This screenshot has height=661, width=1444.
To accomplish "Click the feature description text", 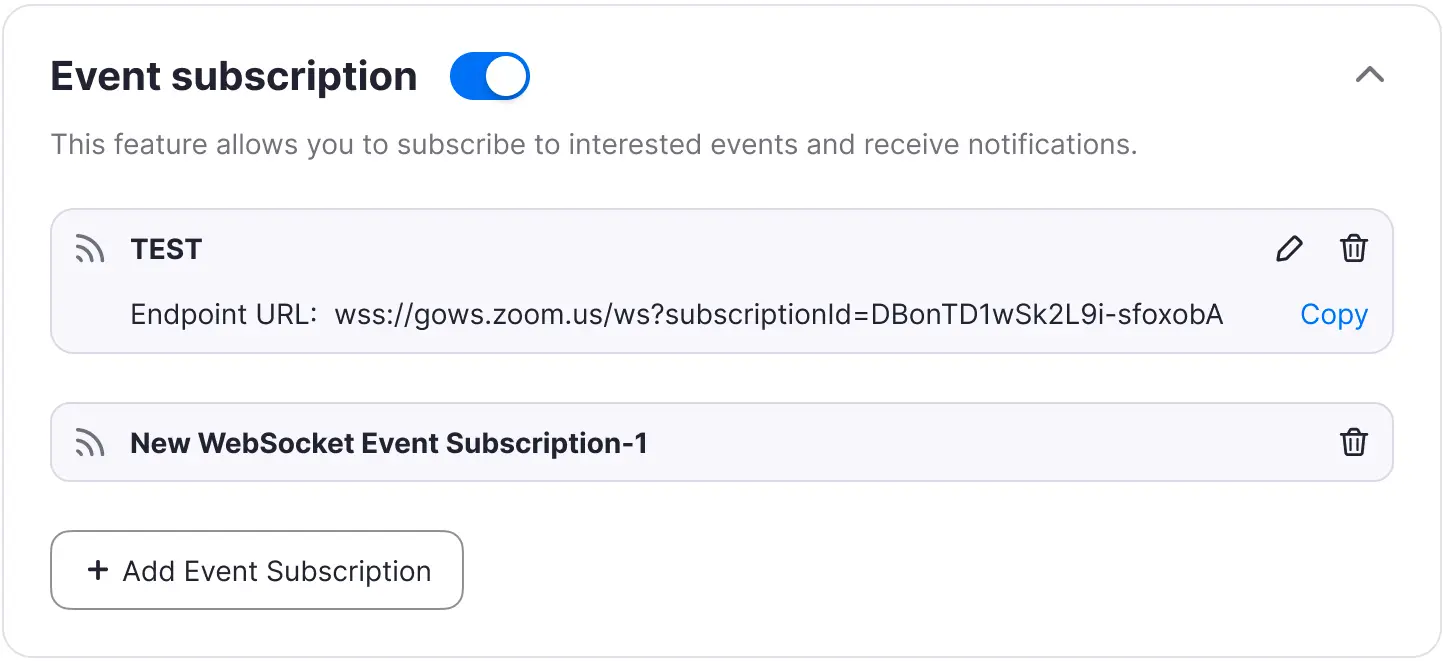I will click(593, 145).
